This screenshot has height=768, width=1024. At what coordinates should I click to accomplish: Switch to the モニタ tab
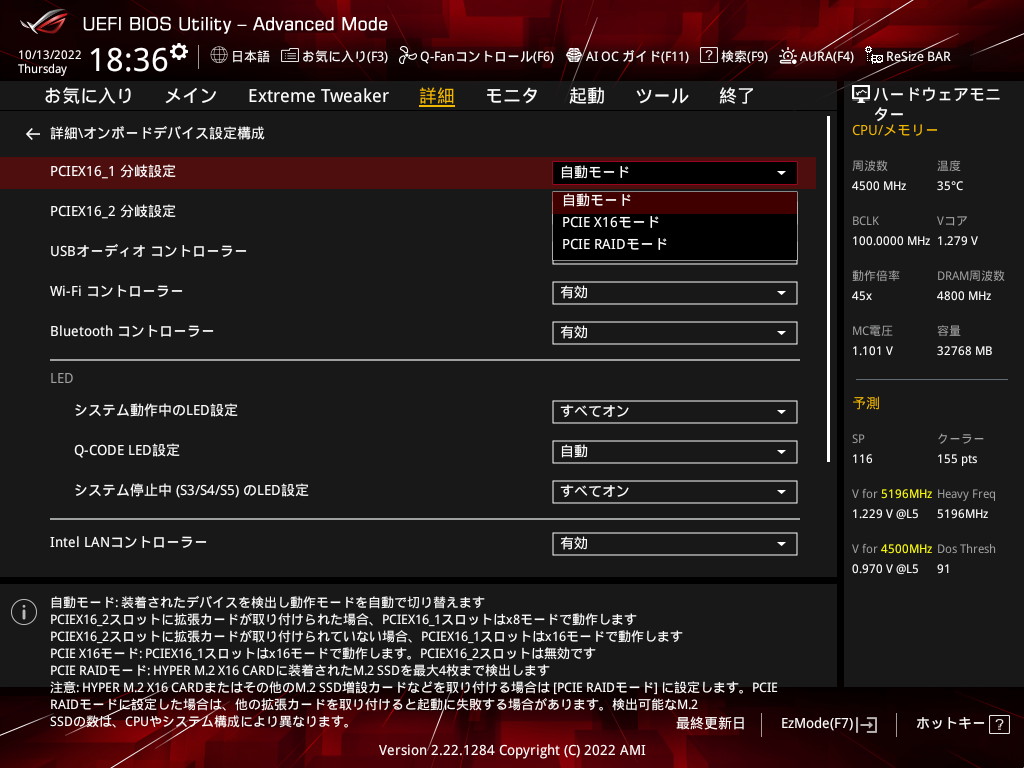pyautogui.click(x=511, y=96)
